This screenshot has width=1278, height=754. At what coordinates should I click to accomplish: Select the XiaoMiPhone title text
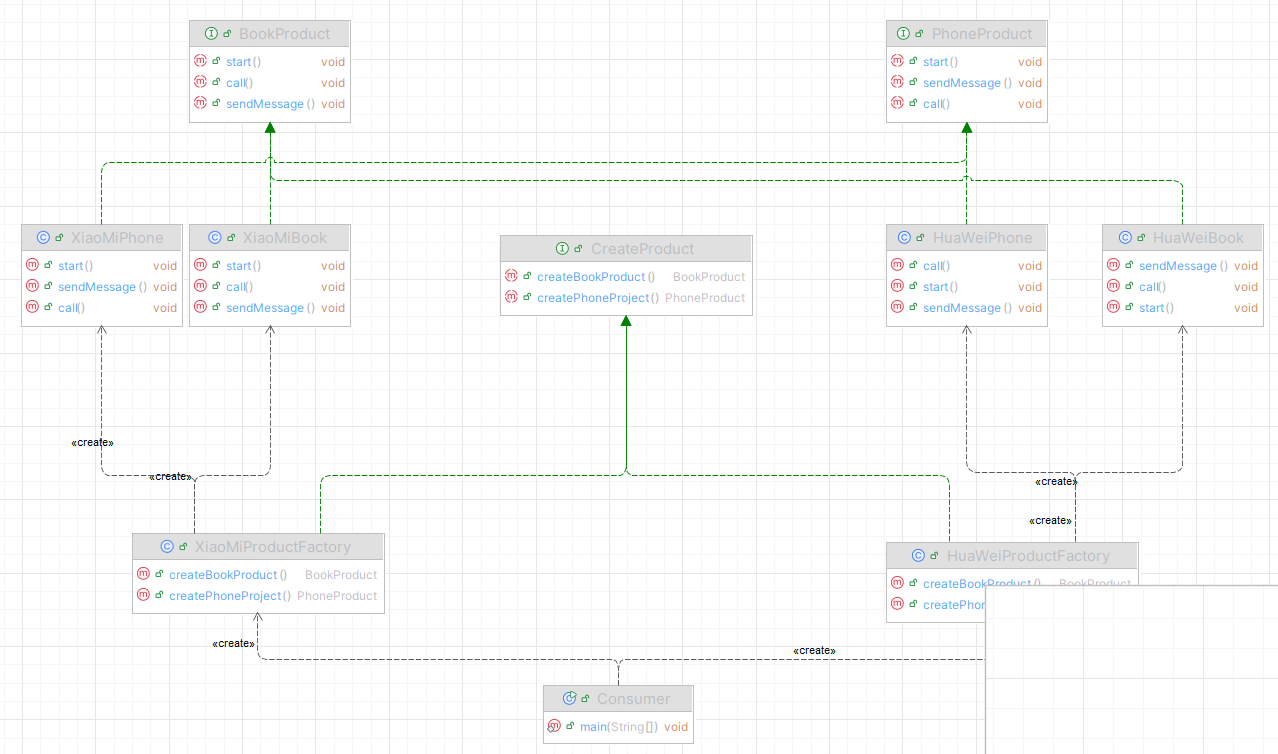[x=117, y=238]
